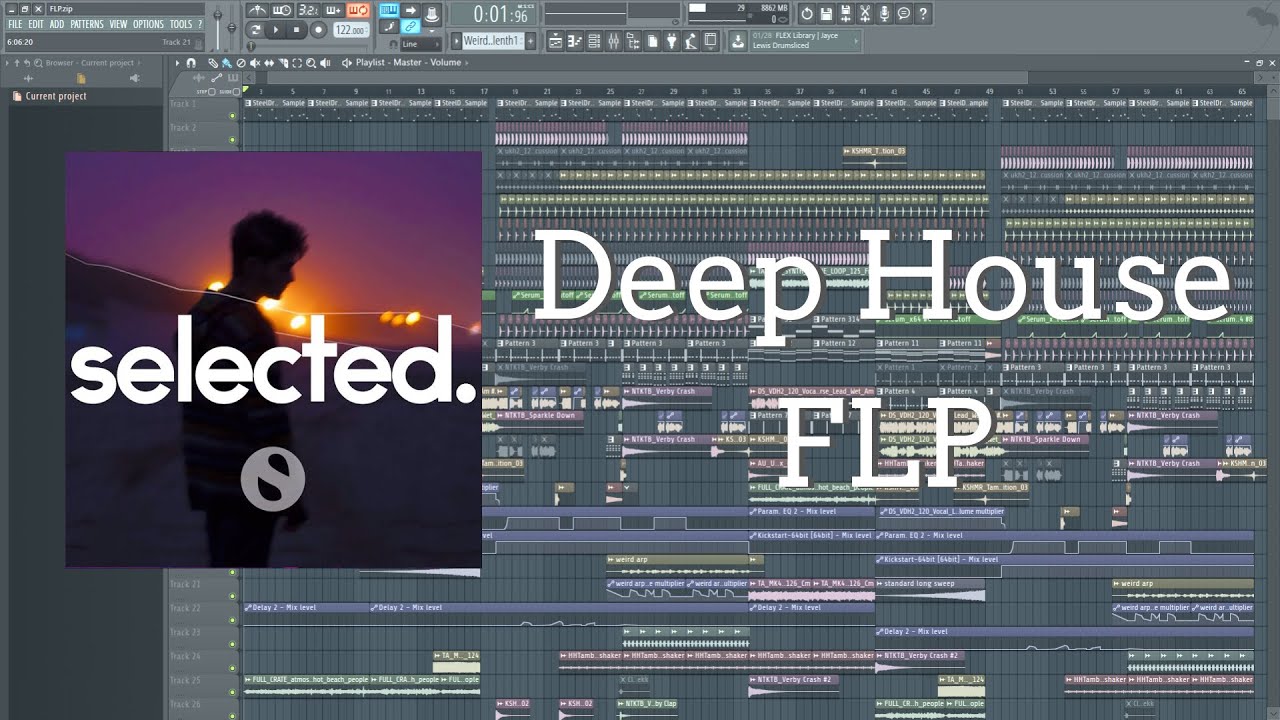1280x720 pixels.
Task: Click the master pitch slider
Action: (x=232, y=28)
